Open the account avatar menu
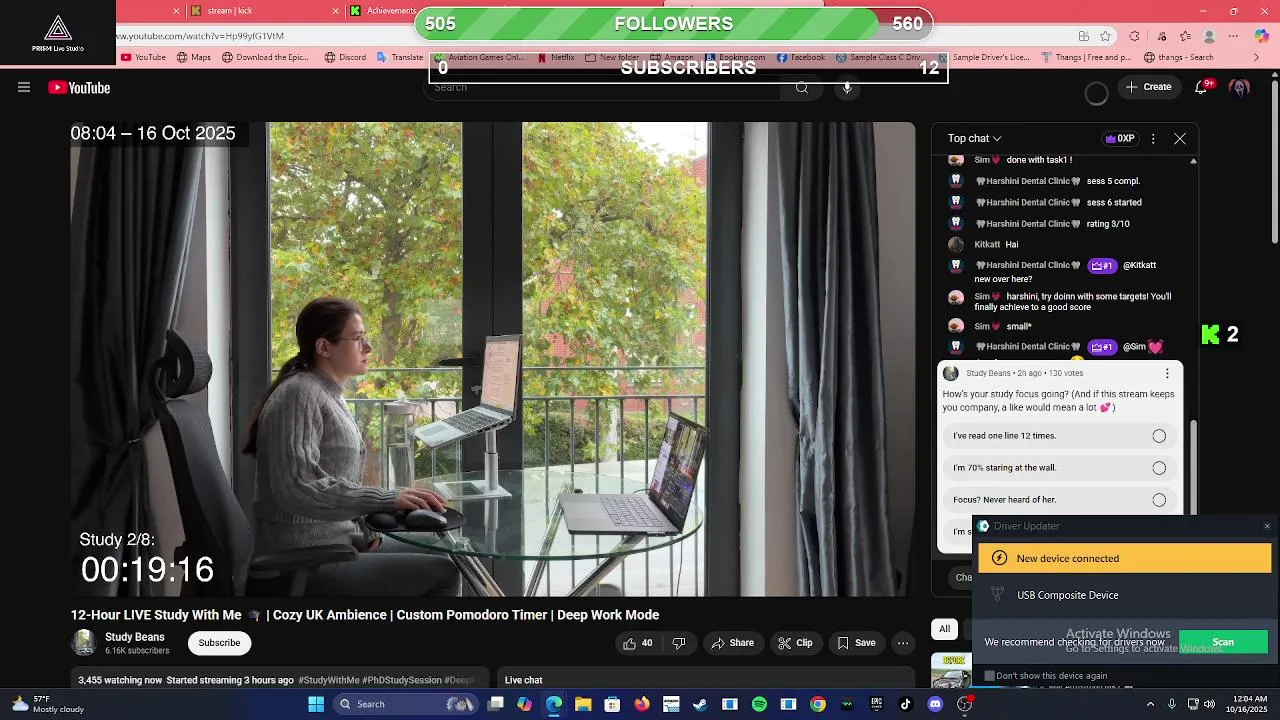This screenshot has height=720, width=1280. click(1240, 87)
